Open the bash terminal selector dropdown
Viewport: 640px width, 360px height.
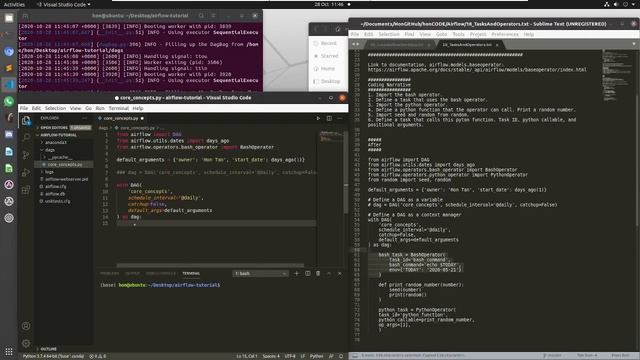[260, 273]
